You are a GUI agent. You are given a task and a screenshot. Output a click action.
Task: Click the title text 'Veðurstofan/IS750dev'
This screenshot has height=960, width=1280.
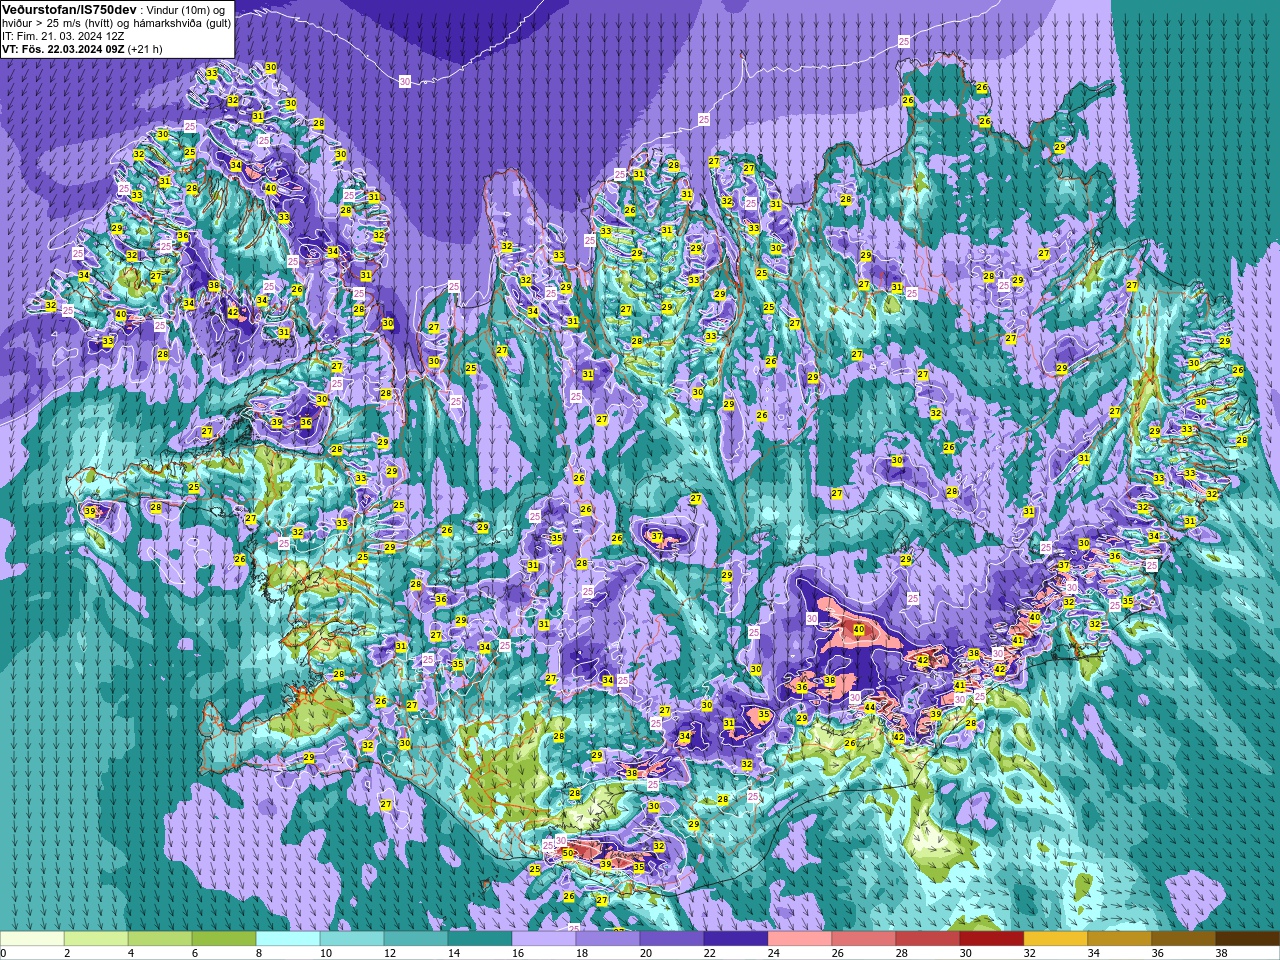(69, 9)
